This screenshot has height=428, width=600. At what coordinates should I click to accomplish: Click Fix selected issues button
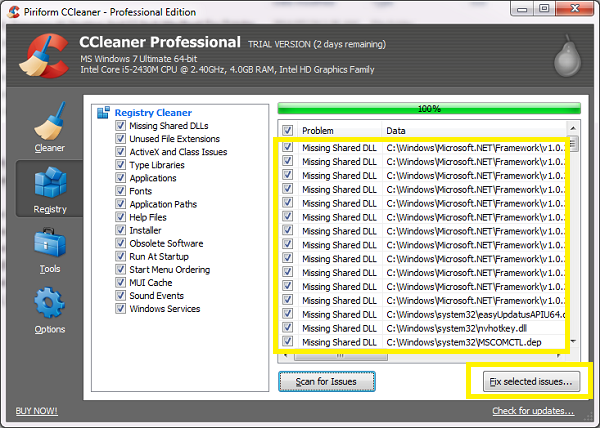532,381
